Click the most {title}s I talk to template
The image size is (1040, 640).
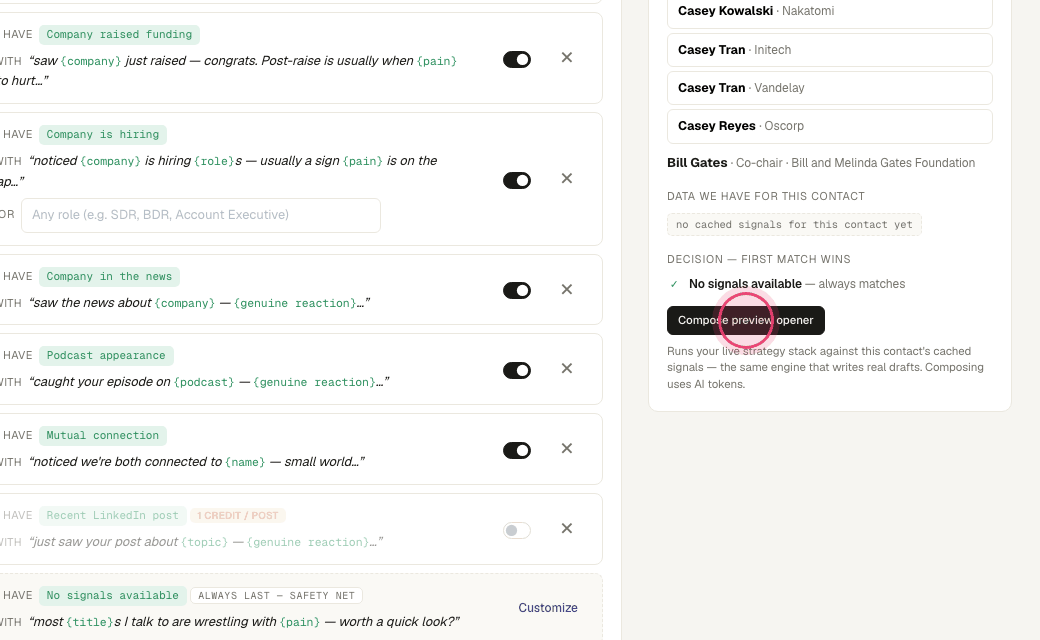(244, 622)
